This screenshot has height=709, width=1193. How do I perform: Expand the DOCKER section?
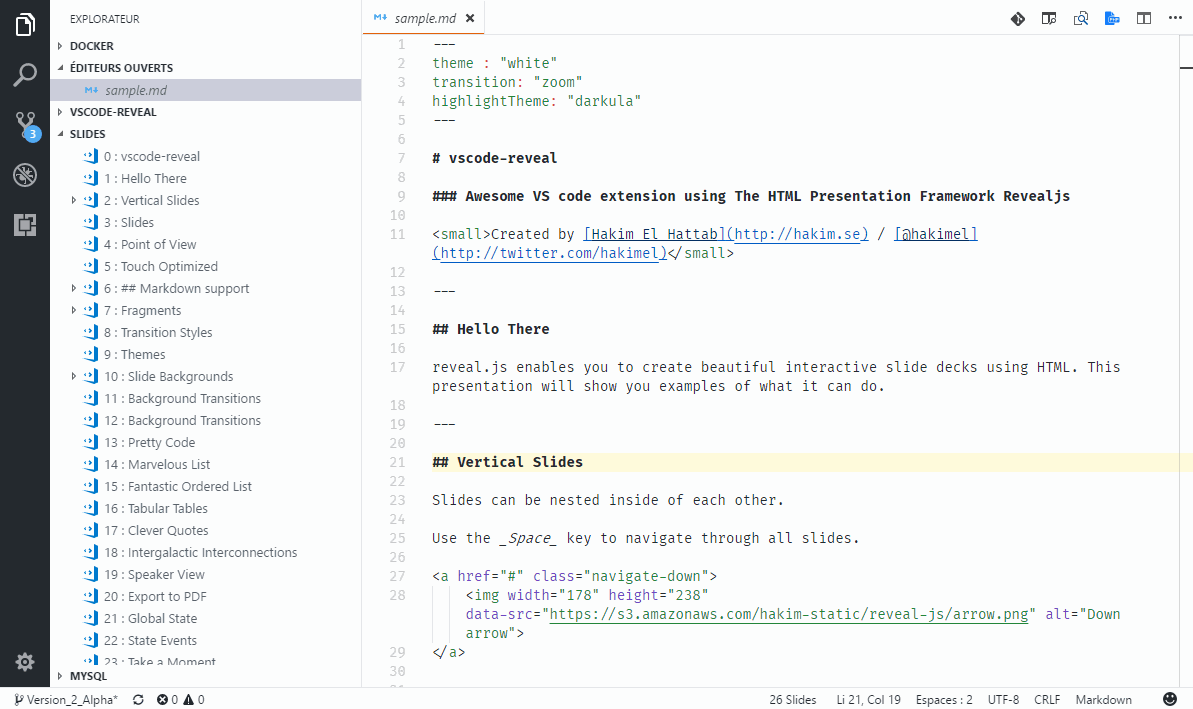(60, 46)
